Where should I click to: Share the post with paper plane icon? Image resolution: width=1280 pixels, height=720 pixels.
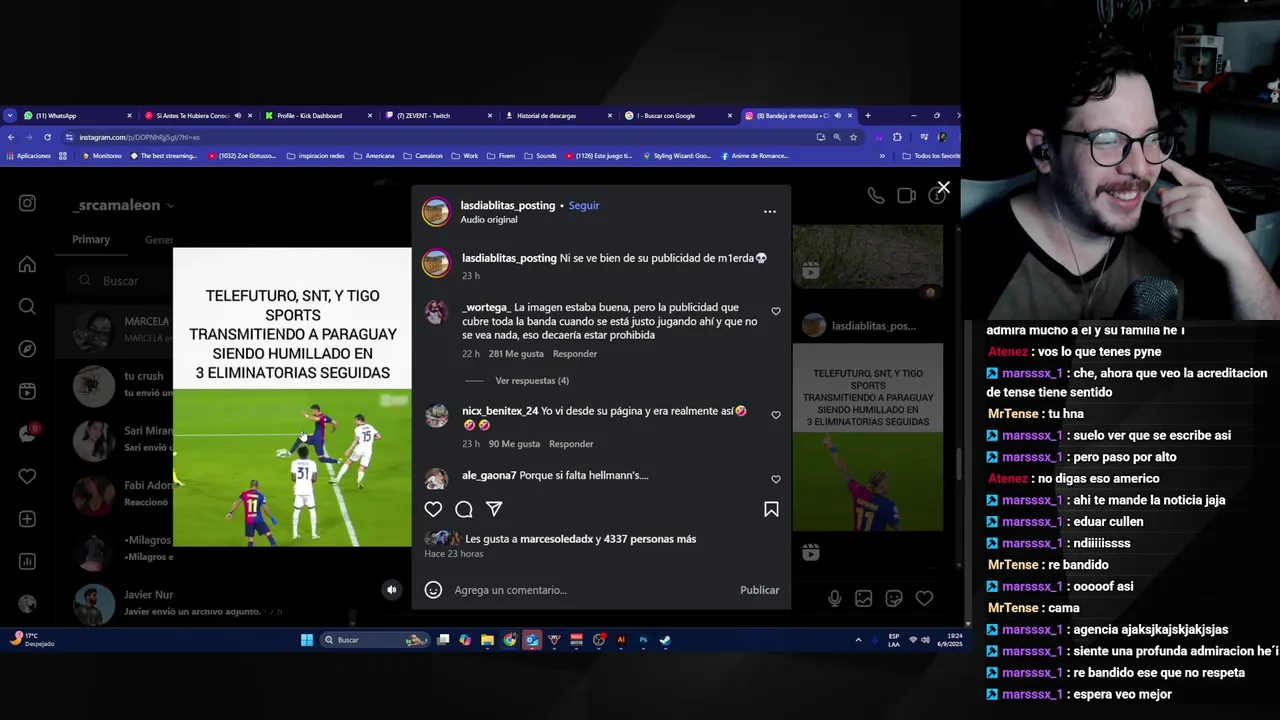(494, 509)
